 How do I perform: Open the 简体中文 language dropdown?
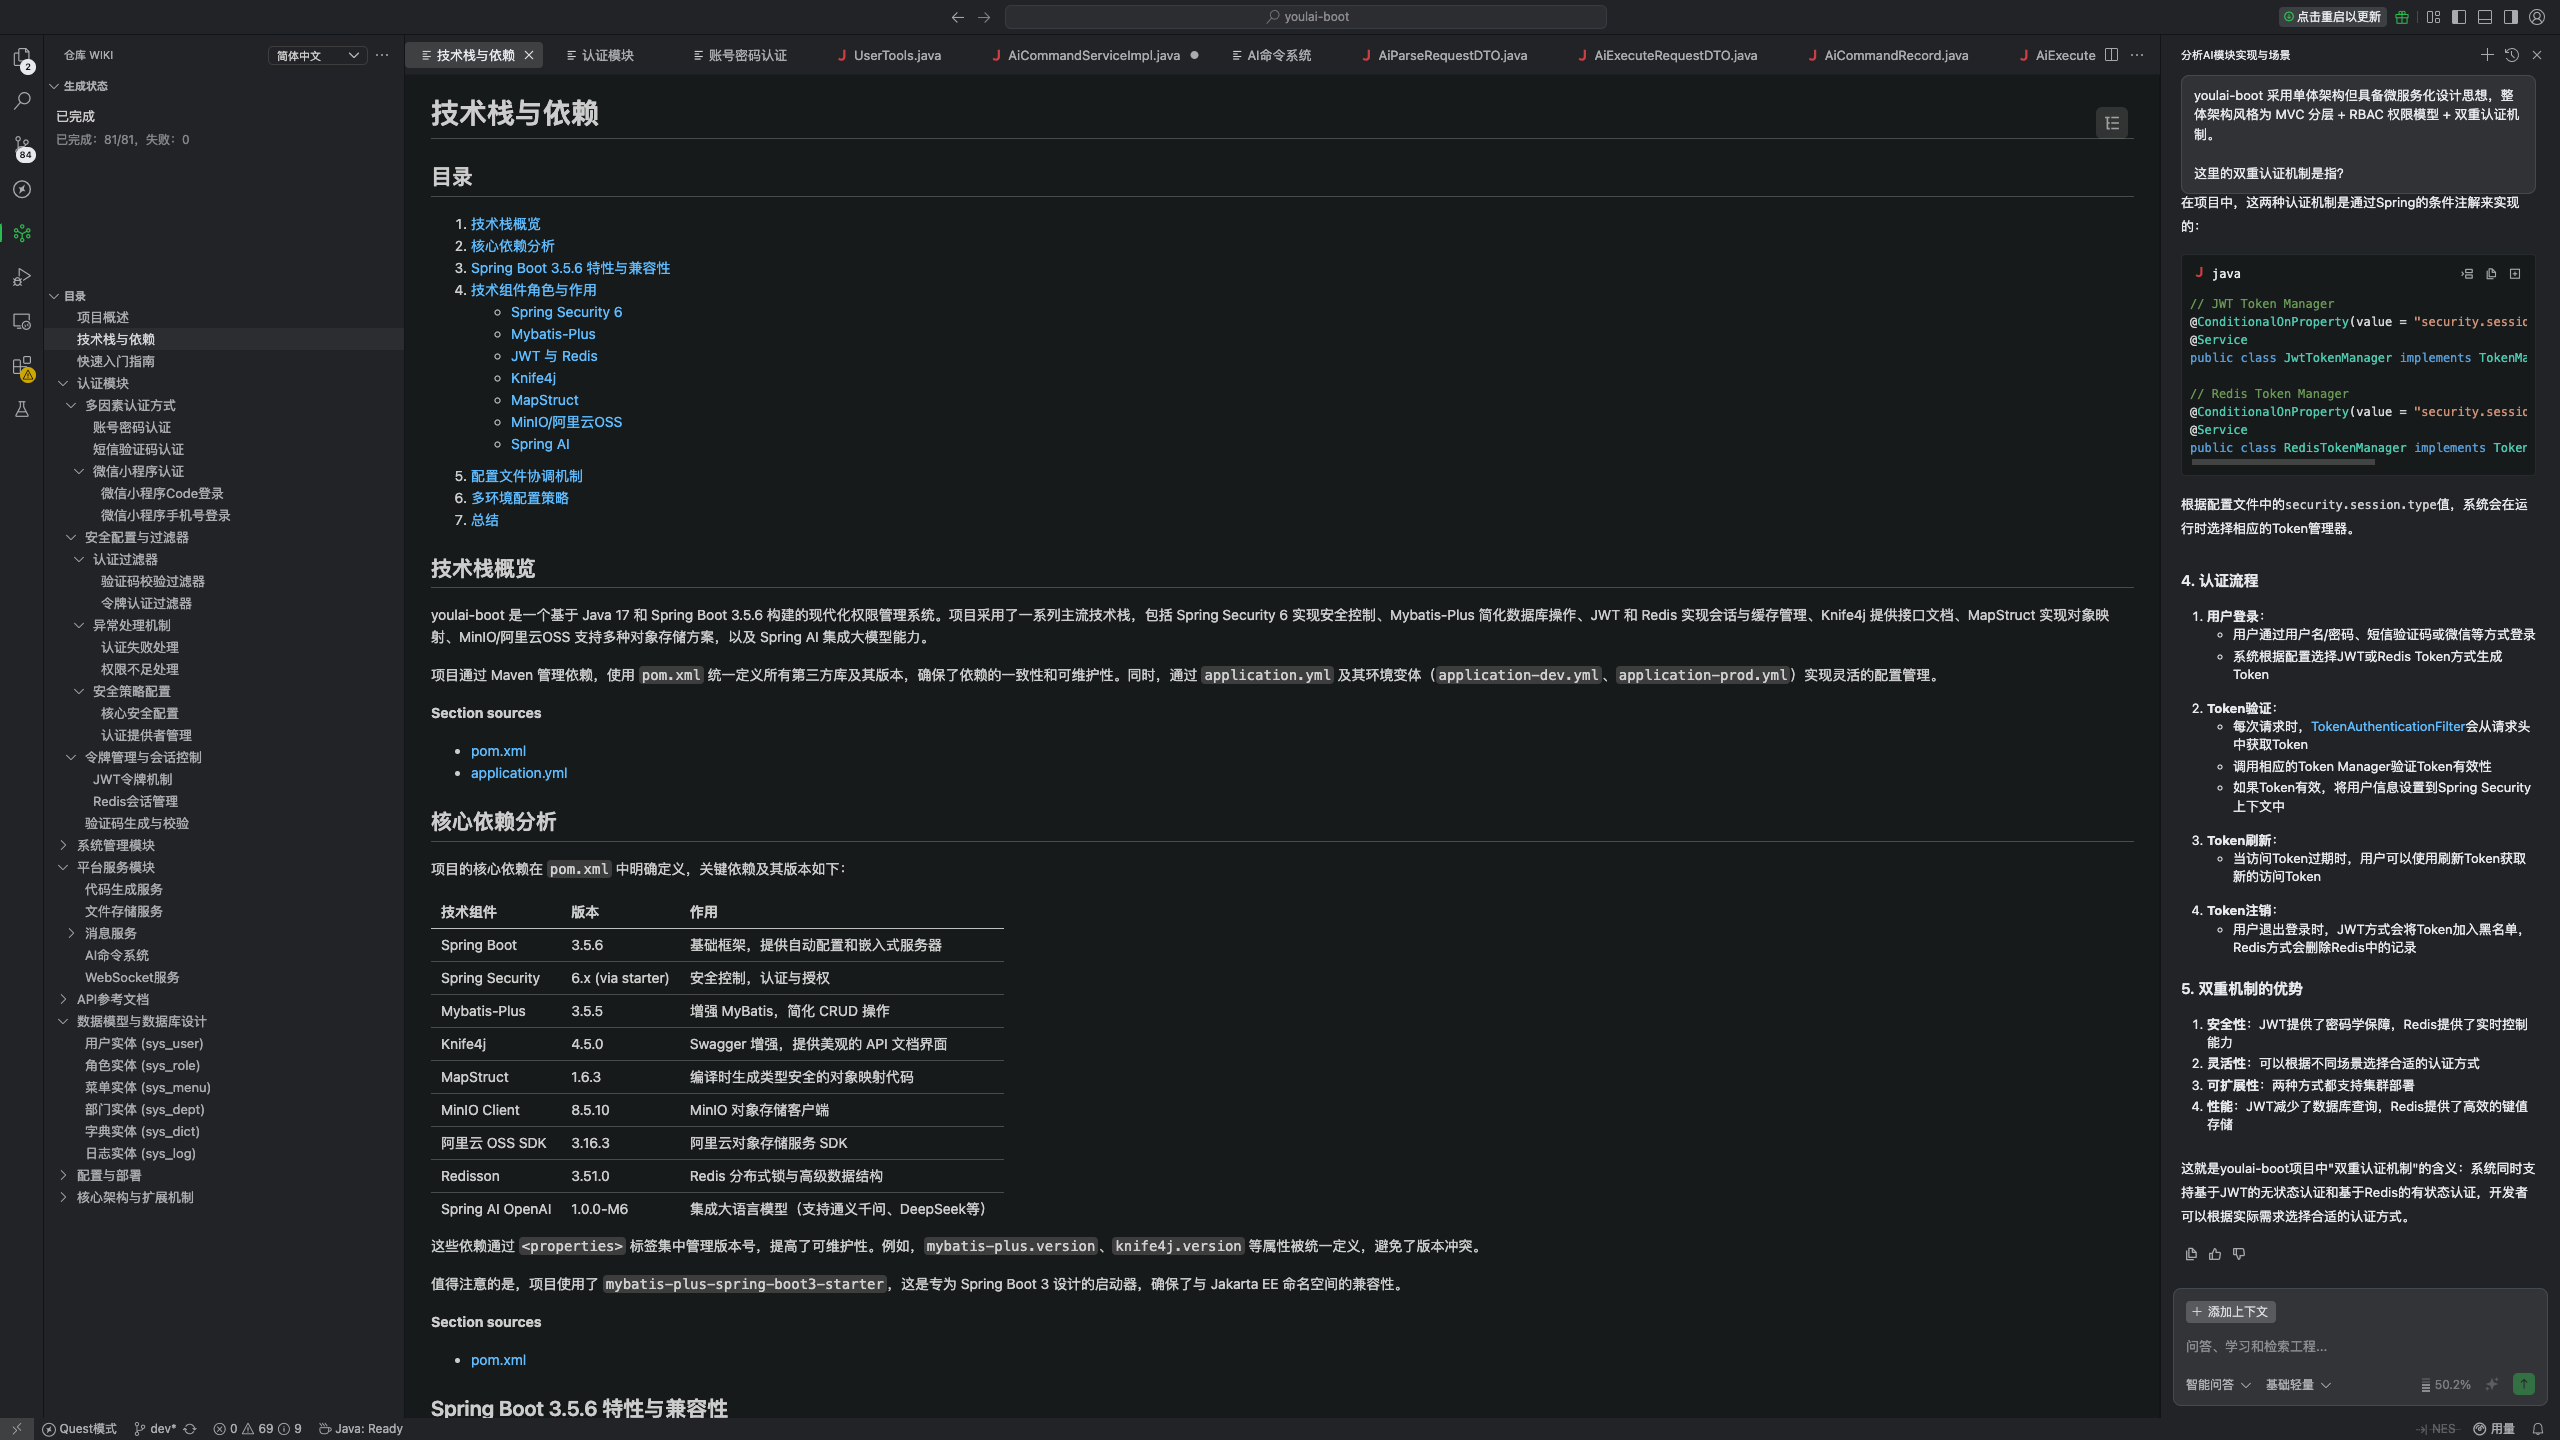click(317, 55)
